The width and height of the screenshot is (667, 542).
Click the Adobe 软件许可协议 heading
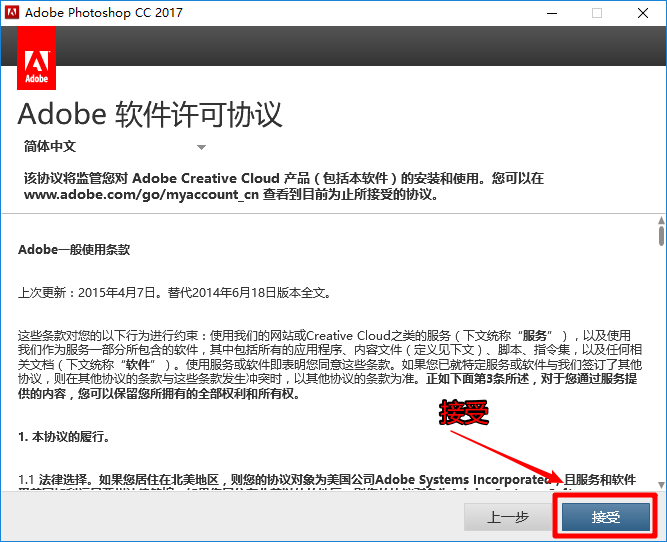(x=150, y=113)
